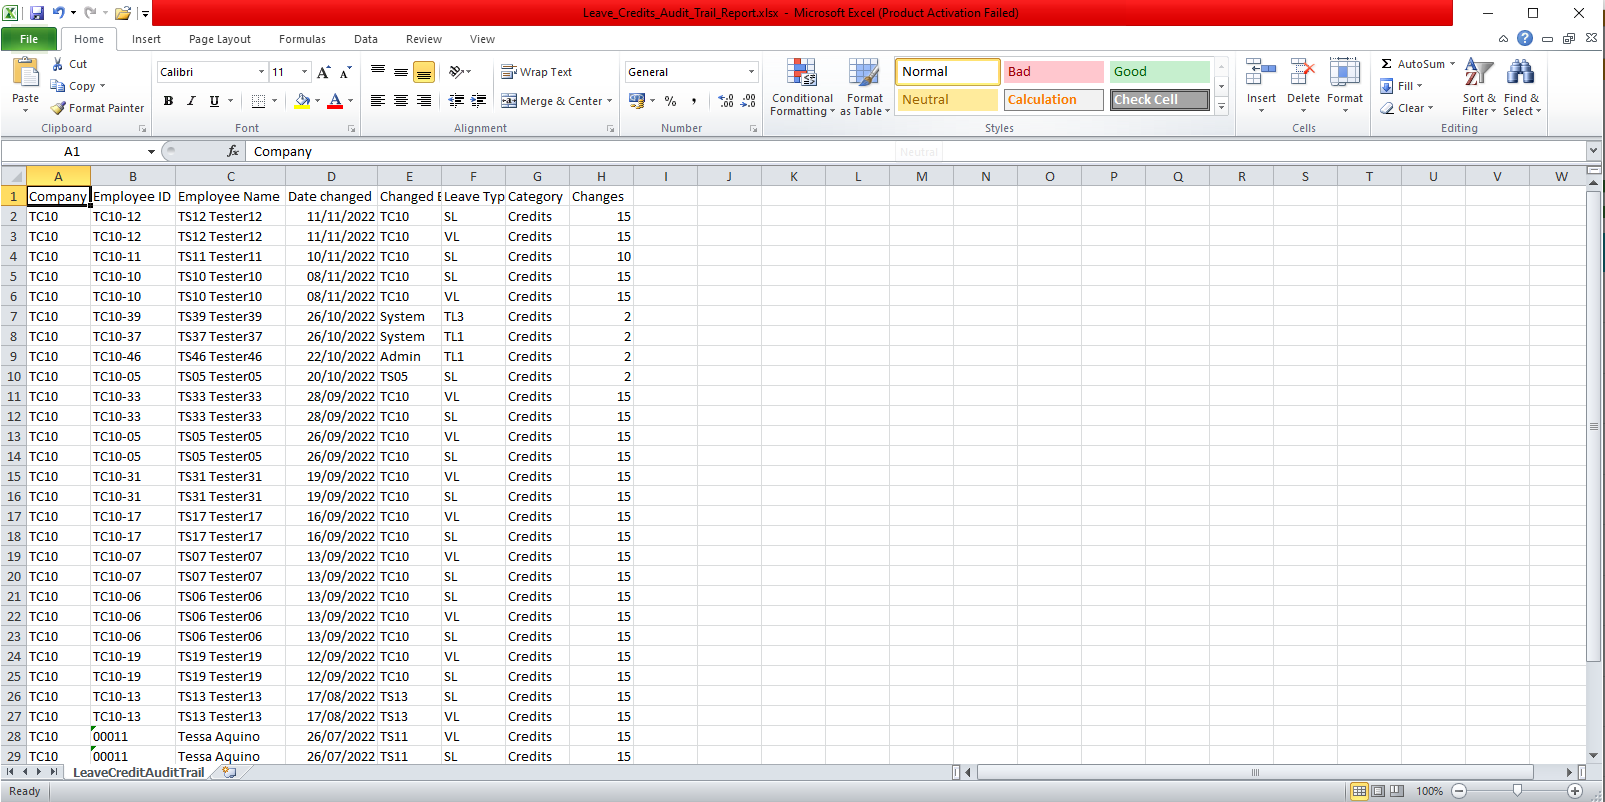Select column D header
Viewport: 1605px width, 802px height.
point(331,176)
